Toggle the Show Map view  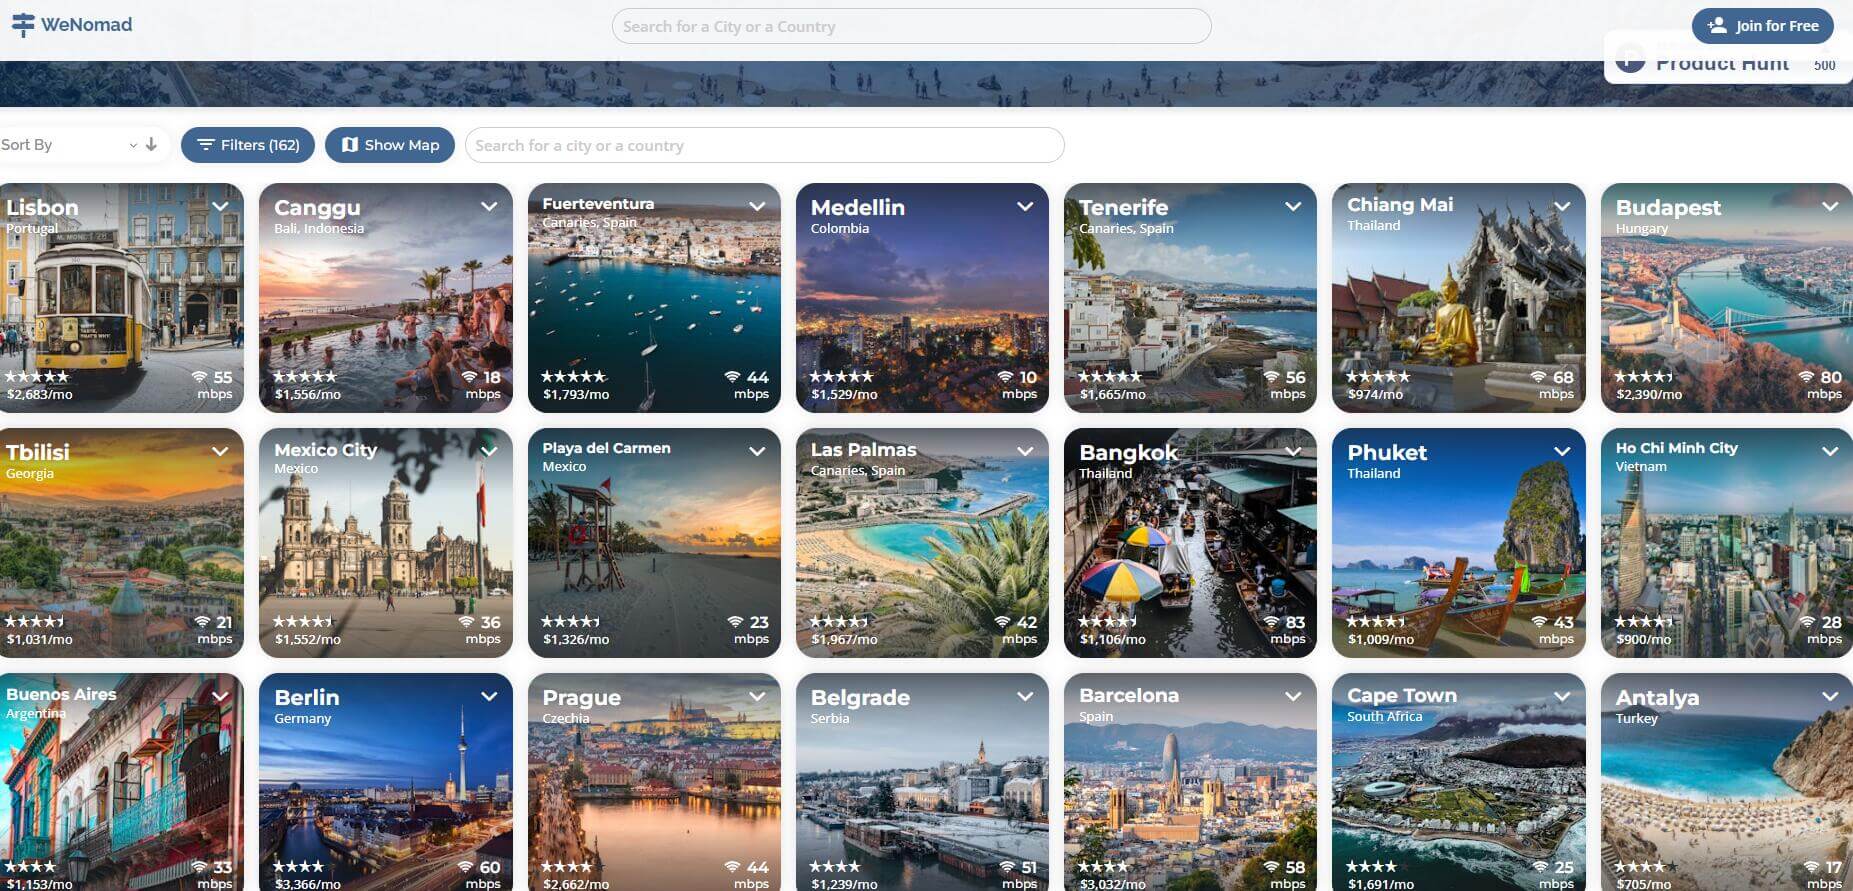coord(389,145)
